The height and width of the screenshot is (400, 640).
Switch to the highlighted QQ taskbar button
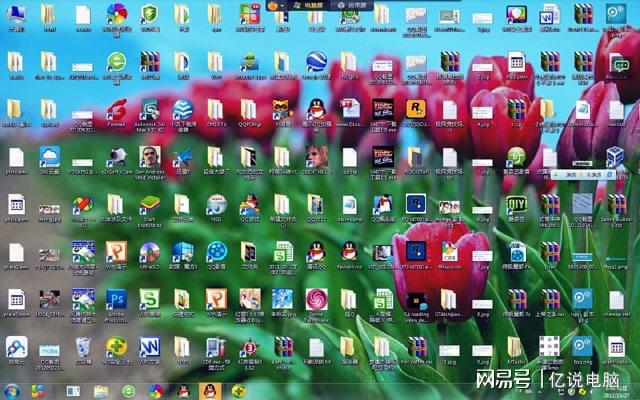[210, 392]
